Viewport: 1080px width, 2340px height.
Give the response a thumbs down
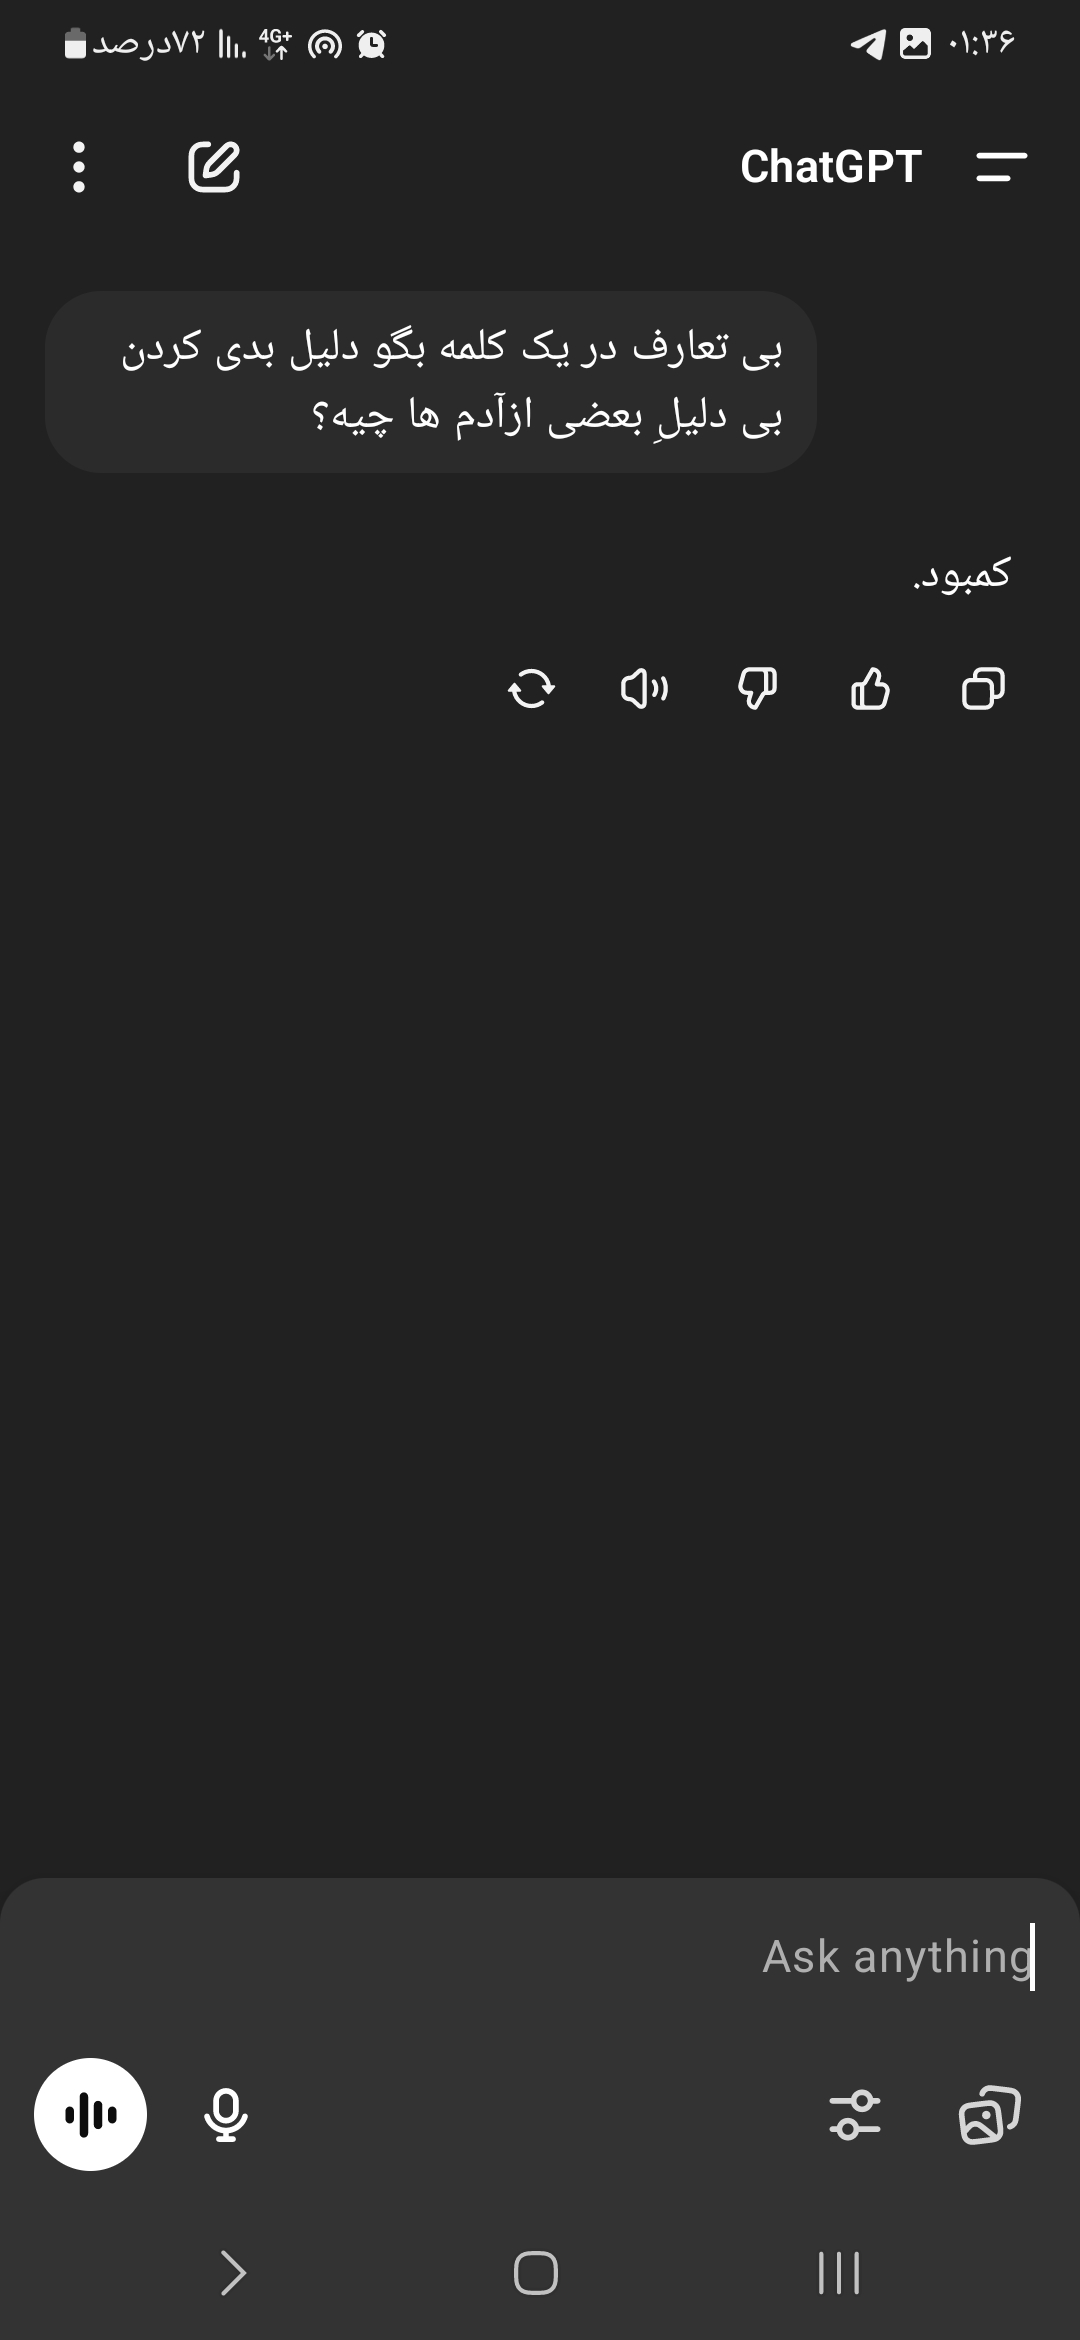click(757, 689)
